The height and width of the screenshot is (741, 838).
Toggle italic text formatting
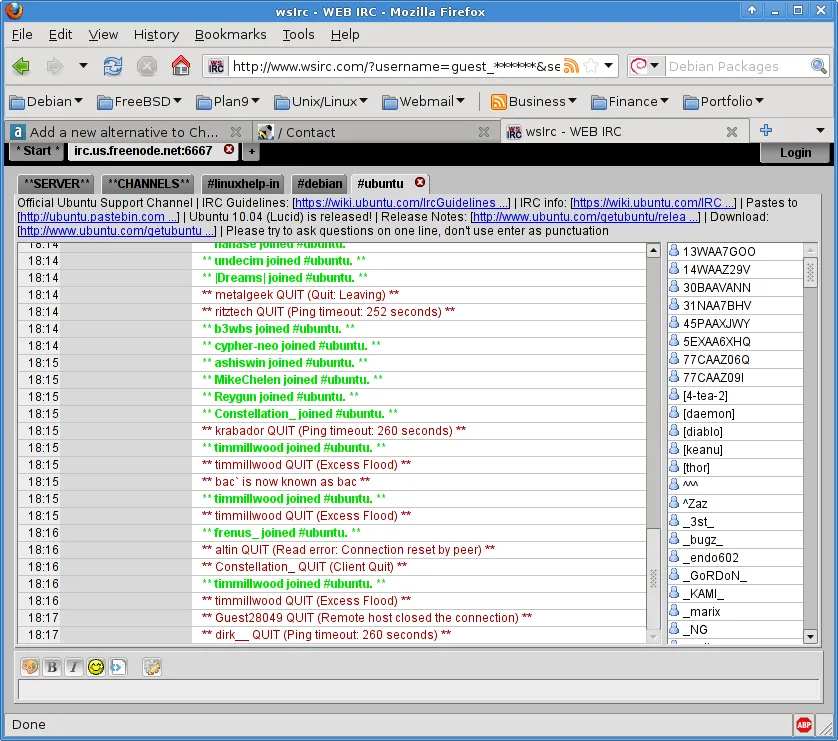click(x=73, y=667)
